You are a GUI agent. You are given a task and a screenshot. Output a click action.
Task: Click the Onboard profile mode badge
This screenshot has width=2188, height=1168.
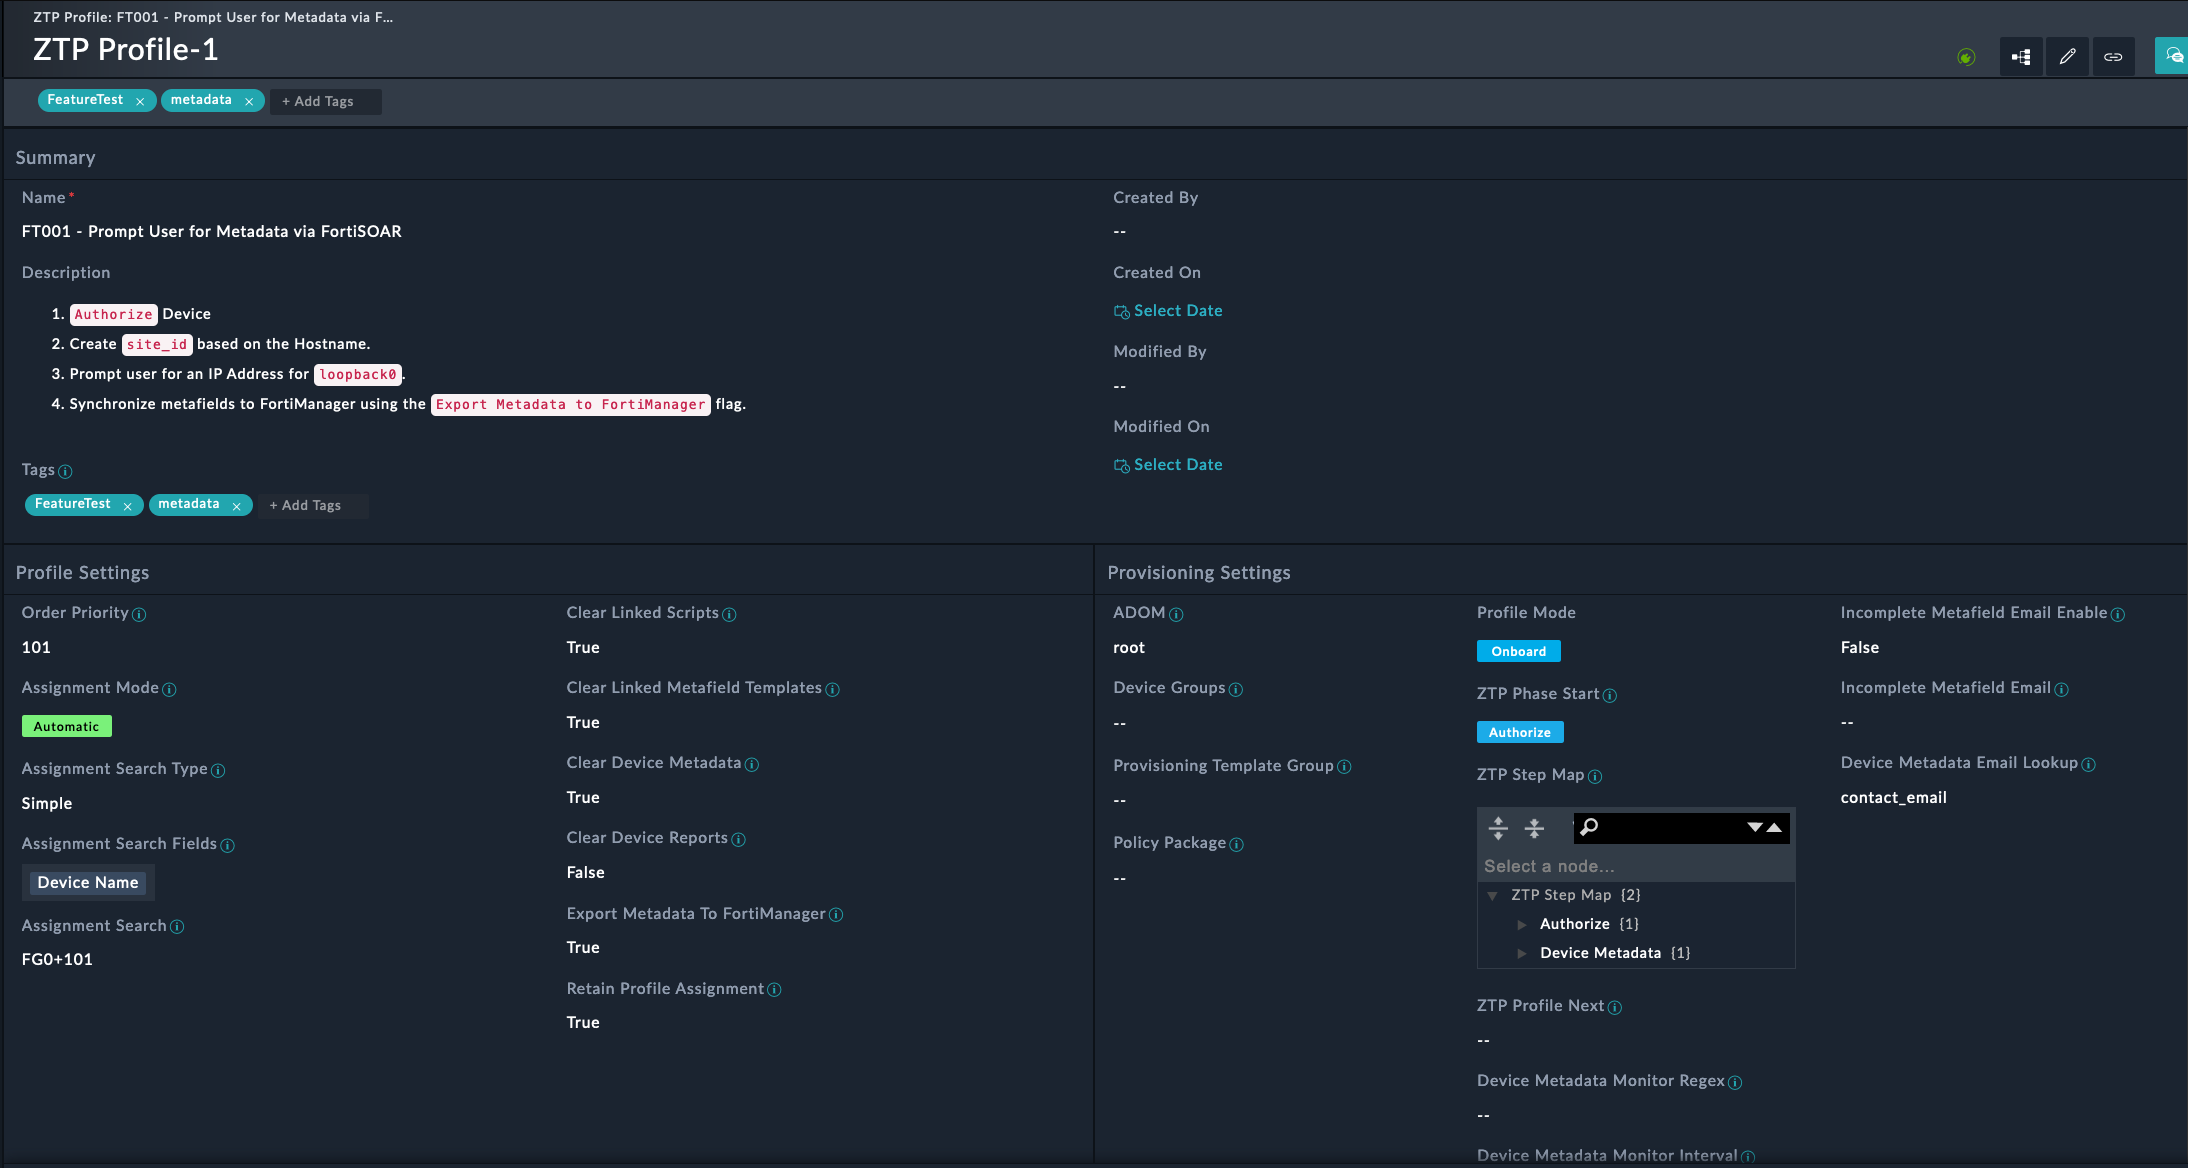coord(1518,652)
